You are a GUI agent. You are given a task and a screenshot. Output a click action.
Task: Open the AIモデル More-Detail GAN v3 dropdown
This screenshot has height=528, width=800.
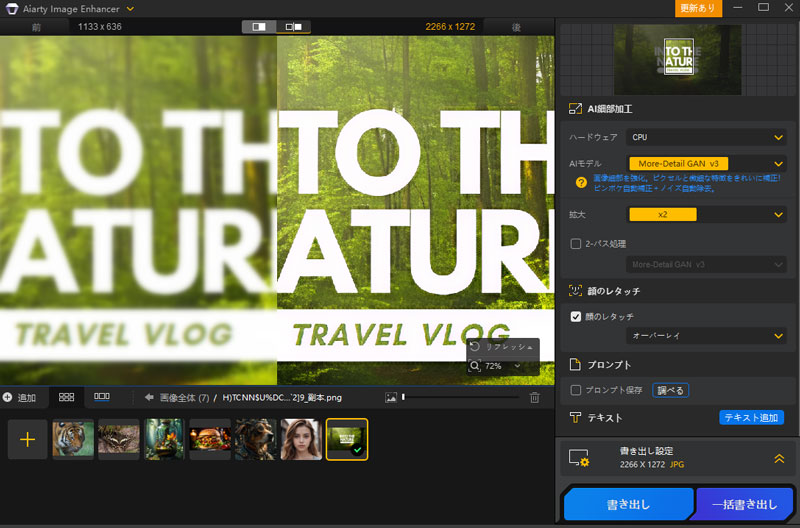pos(706,163)
